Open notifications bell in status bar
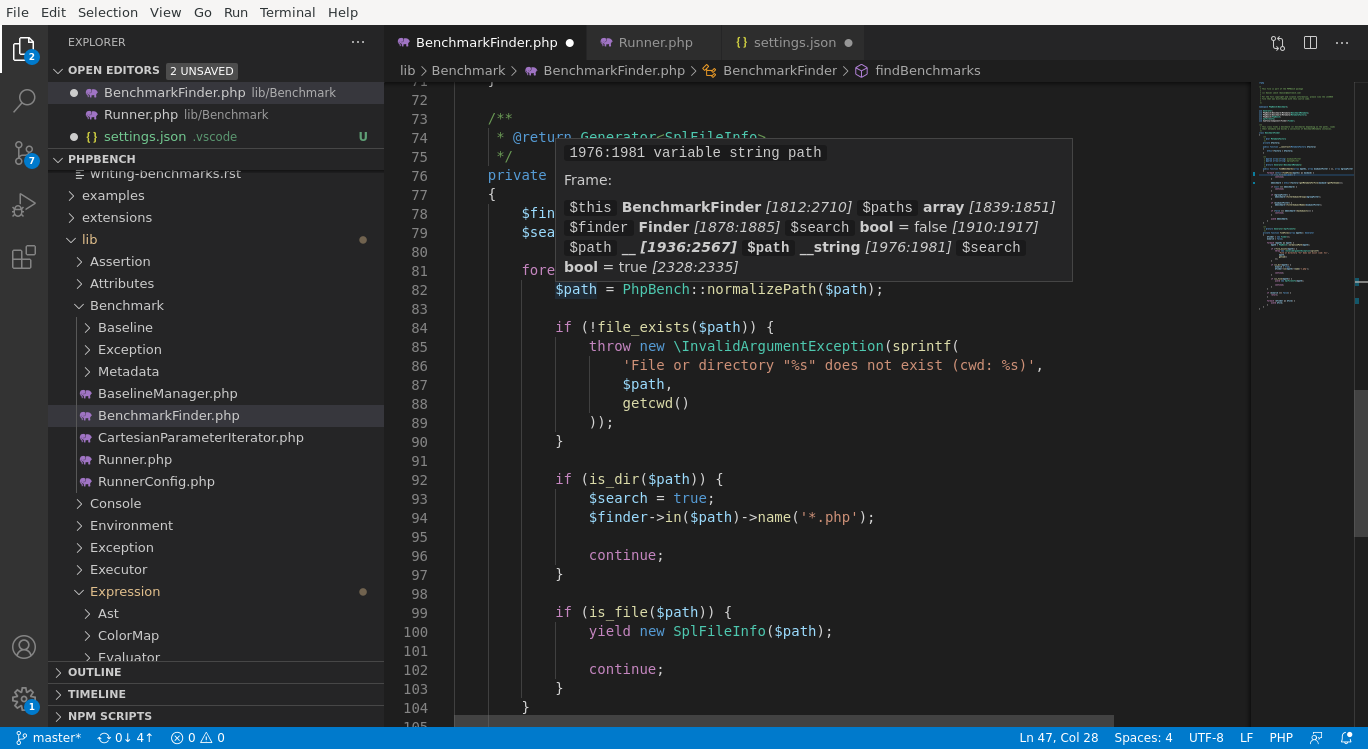Screen dimensions: 1368x749 click(x=1346, y=738)
